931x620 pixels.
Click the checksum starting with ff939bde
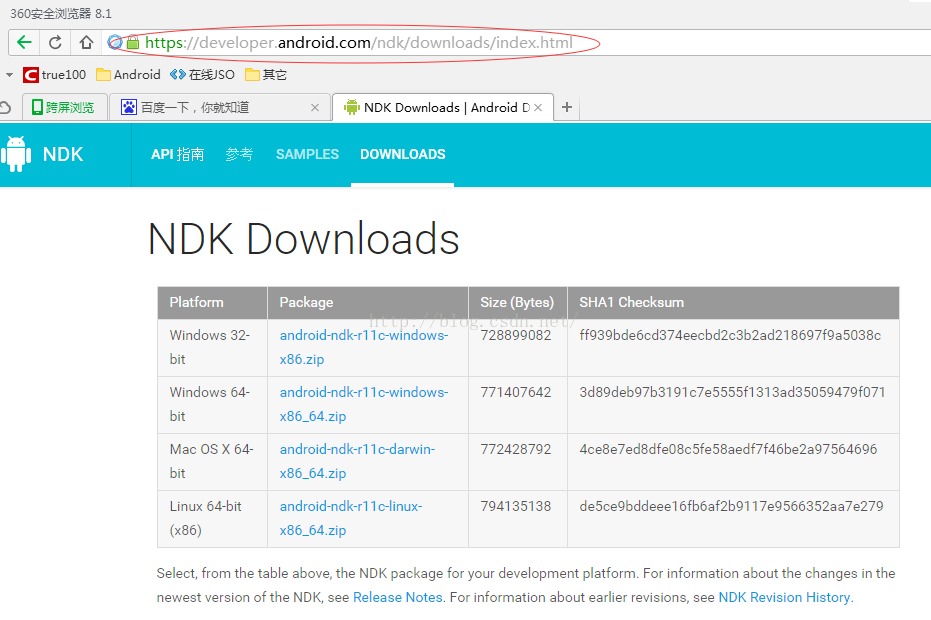(x=730, y=336)
